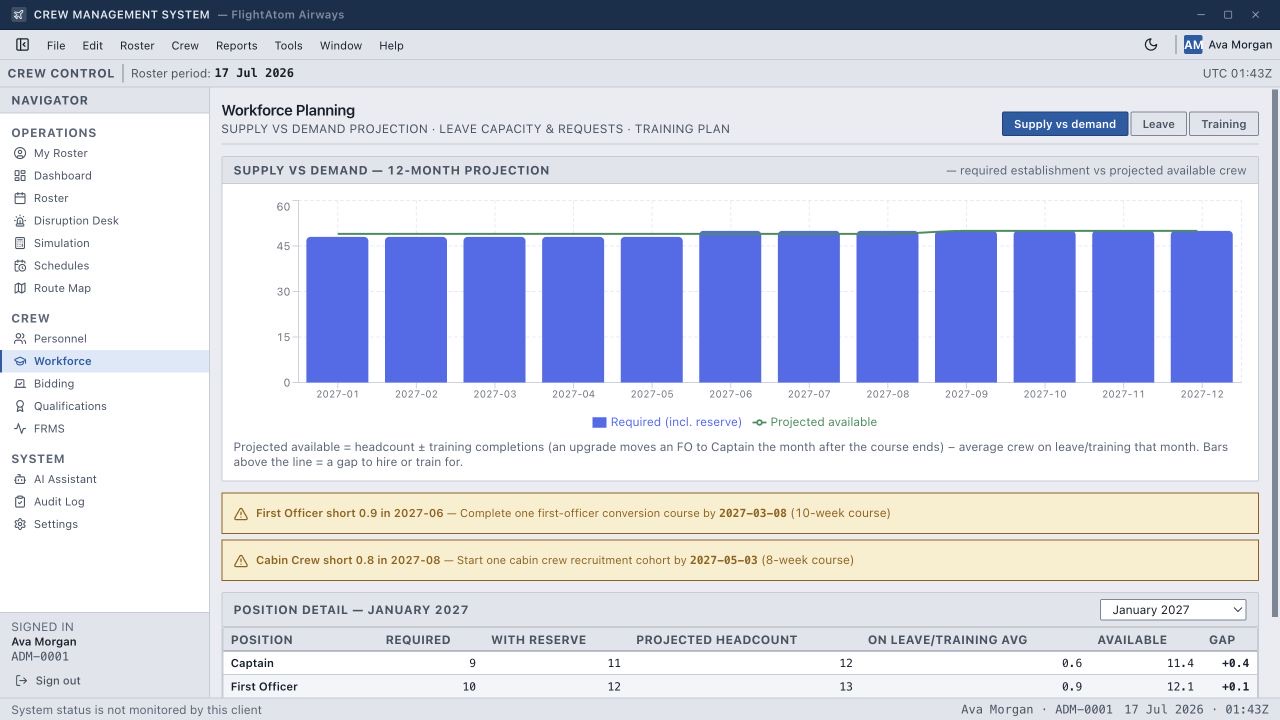The width and height of the screenshot is (1280, 720).
Task: Open the Audit Log page
Action: [105, 502]
